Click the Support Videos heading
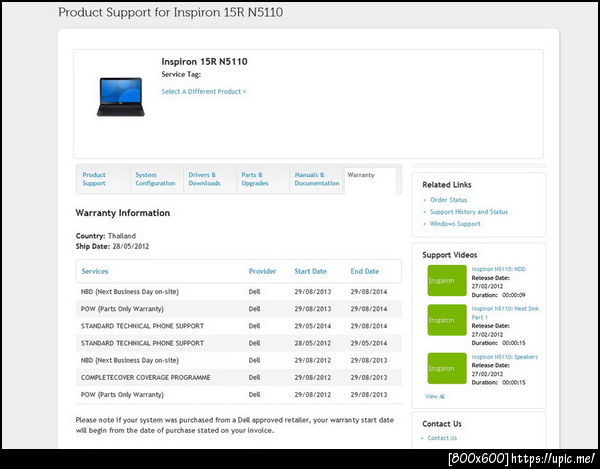Screen dimensions: 600x469 450,255
